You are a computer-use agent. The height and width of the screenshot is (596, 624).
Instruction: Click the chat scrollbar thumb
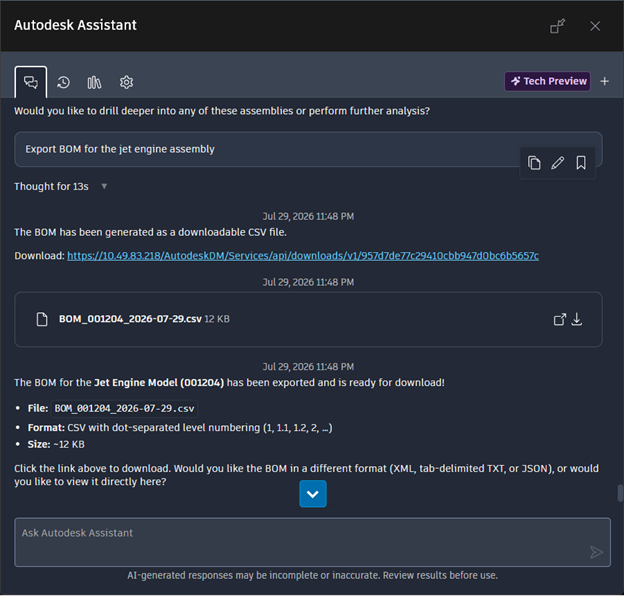pyautogui.click(x=620, y=493)
